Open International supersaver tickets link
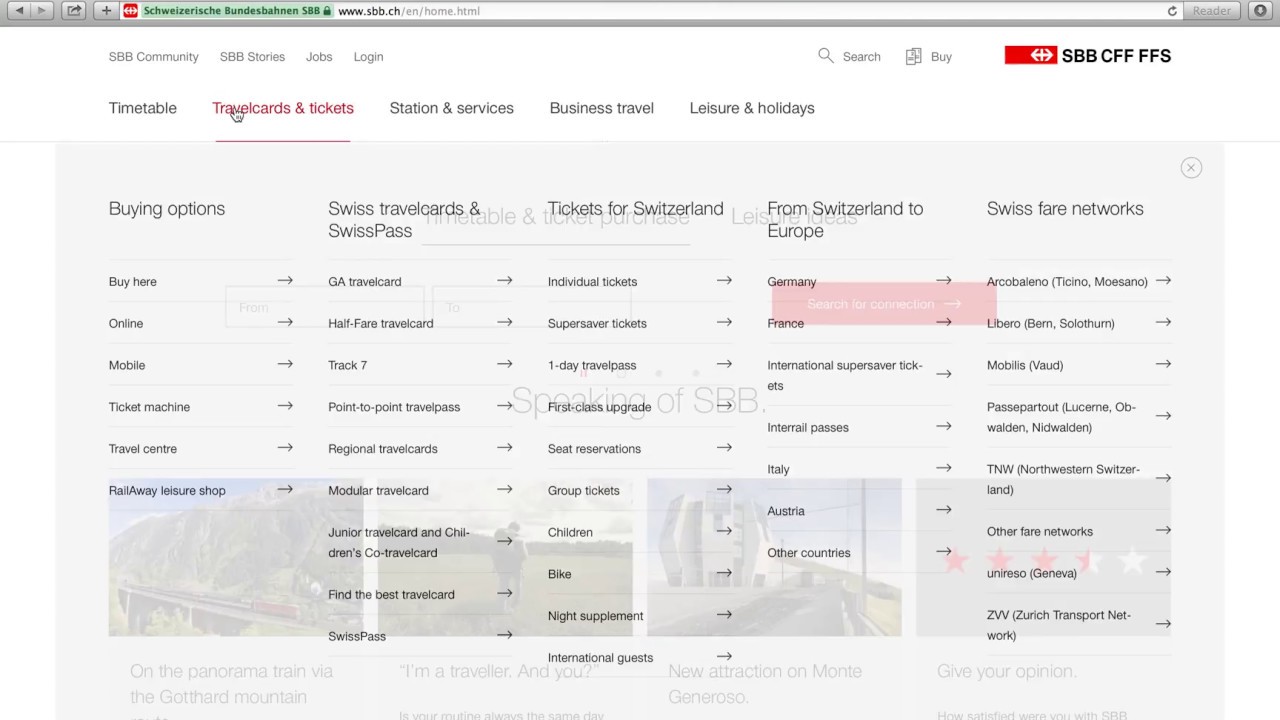The image size is (1280, 720). (x=845, y=375)
